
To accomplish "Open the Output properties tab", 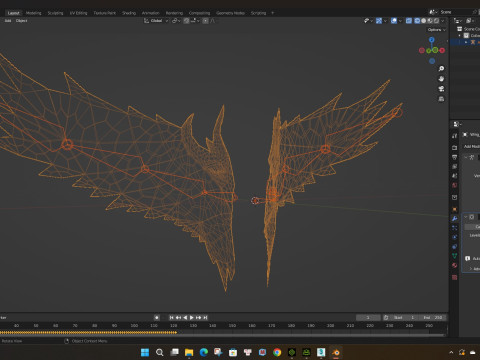I will tap(454, 157).
